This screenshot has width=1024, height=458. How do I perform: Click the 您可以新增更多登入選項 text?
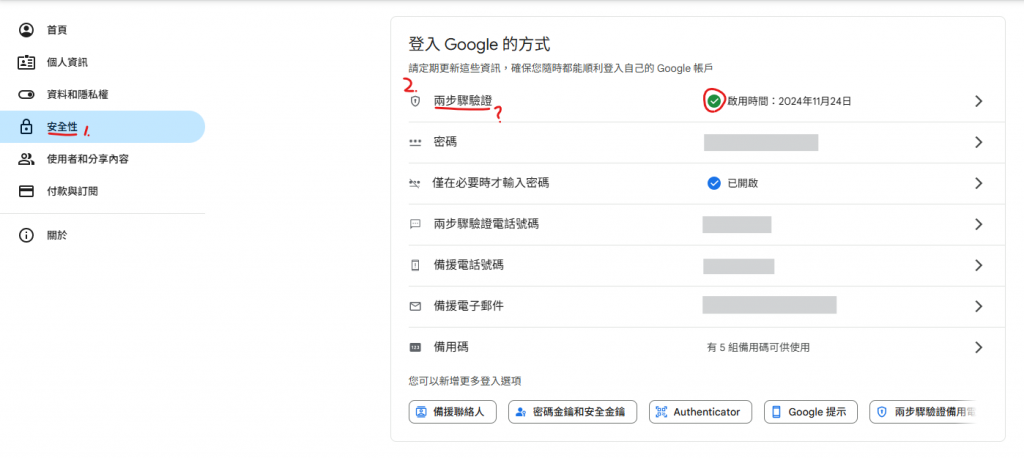pos(465,382)
